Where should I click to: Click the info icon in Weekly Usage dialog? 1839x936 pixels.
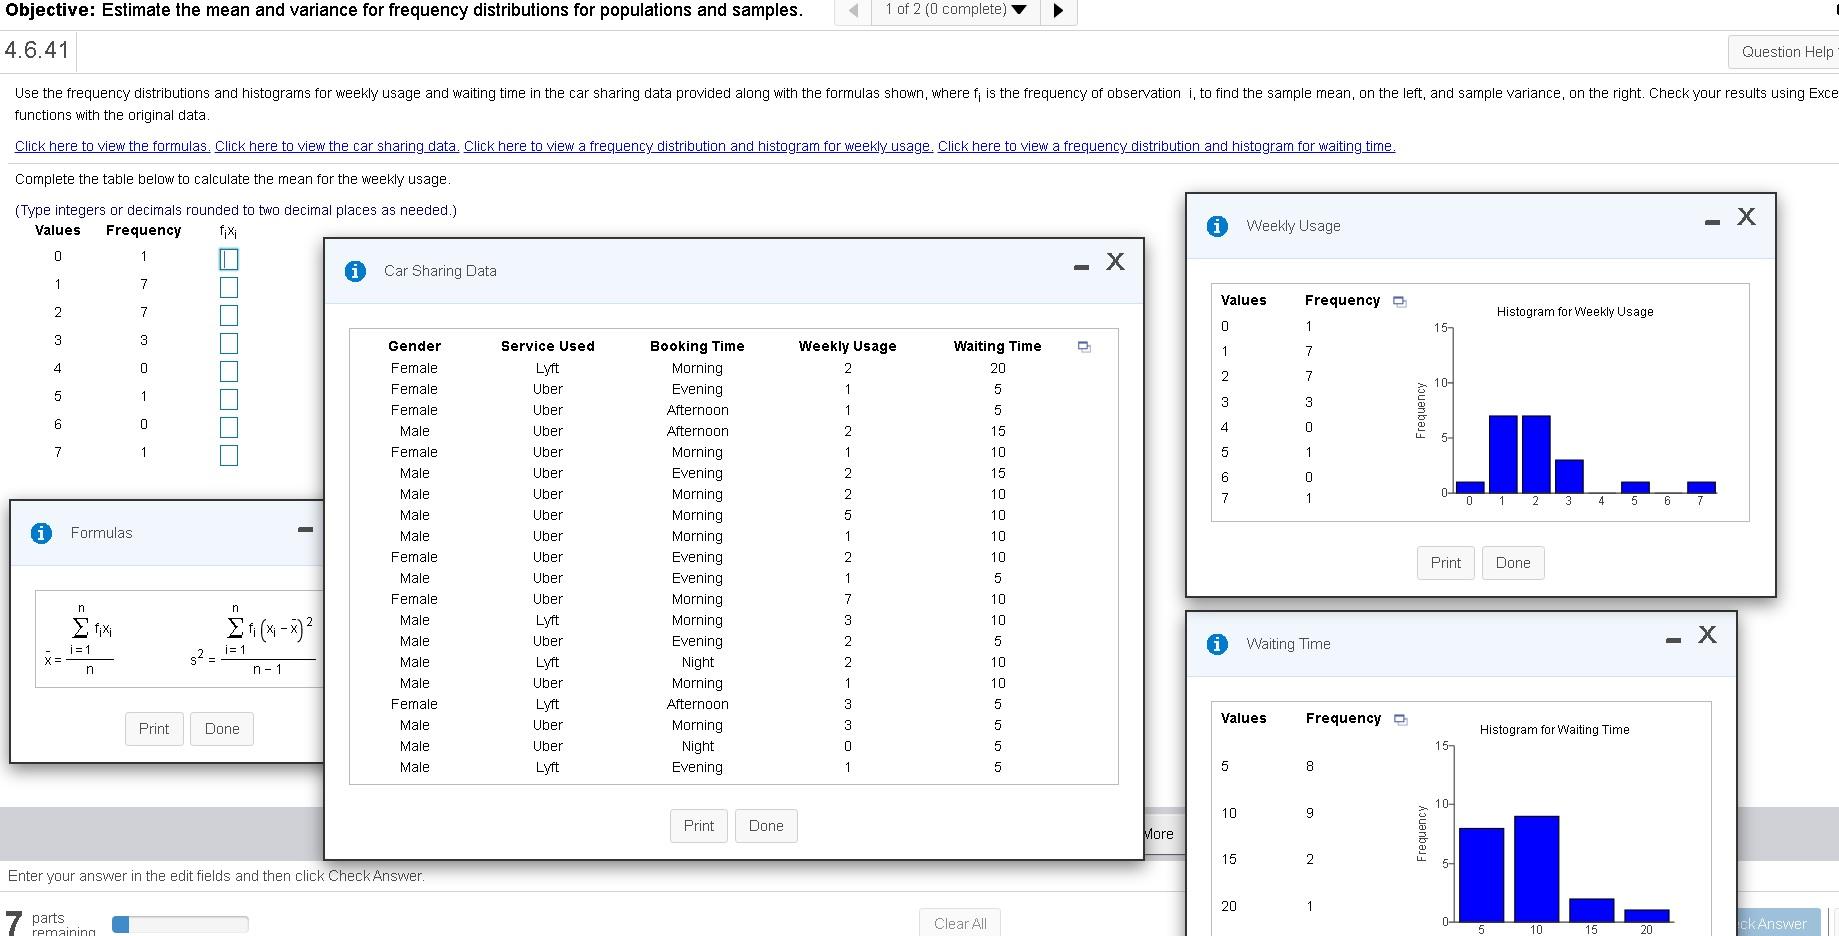click(1217, 226)
